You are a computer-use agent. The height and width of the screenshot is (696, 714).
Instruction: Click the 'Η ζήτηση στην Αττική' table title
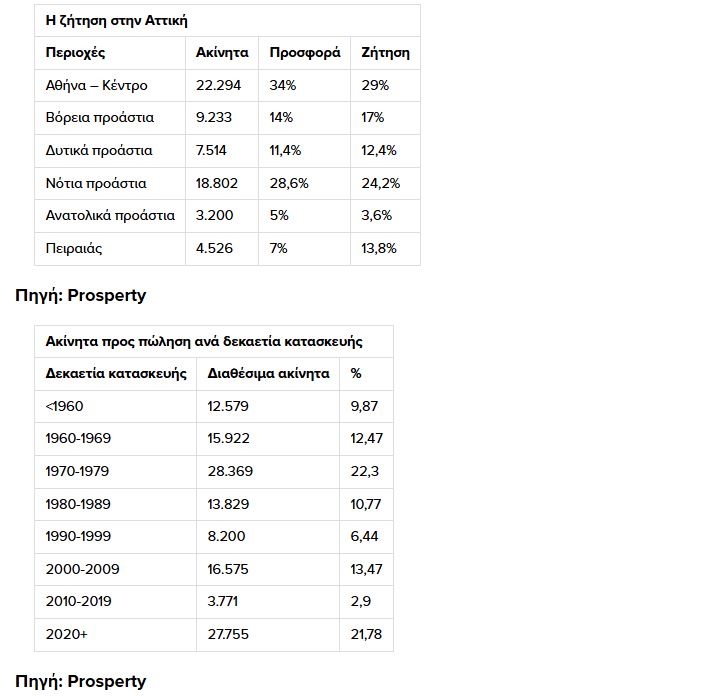[117, 20]
